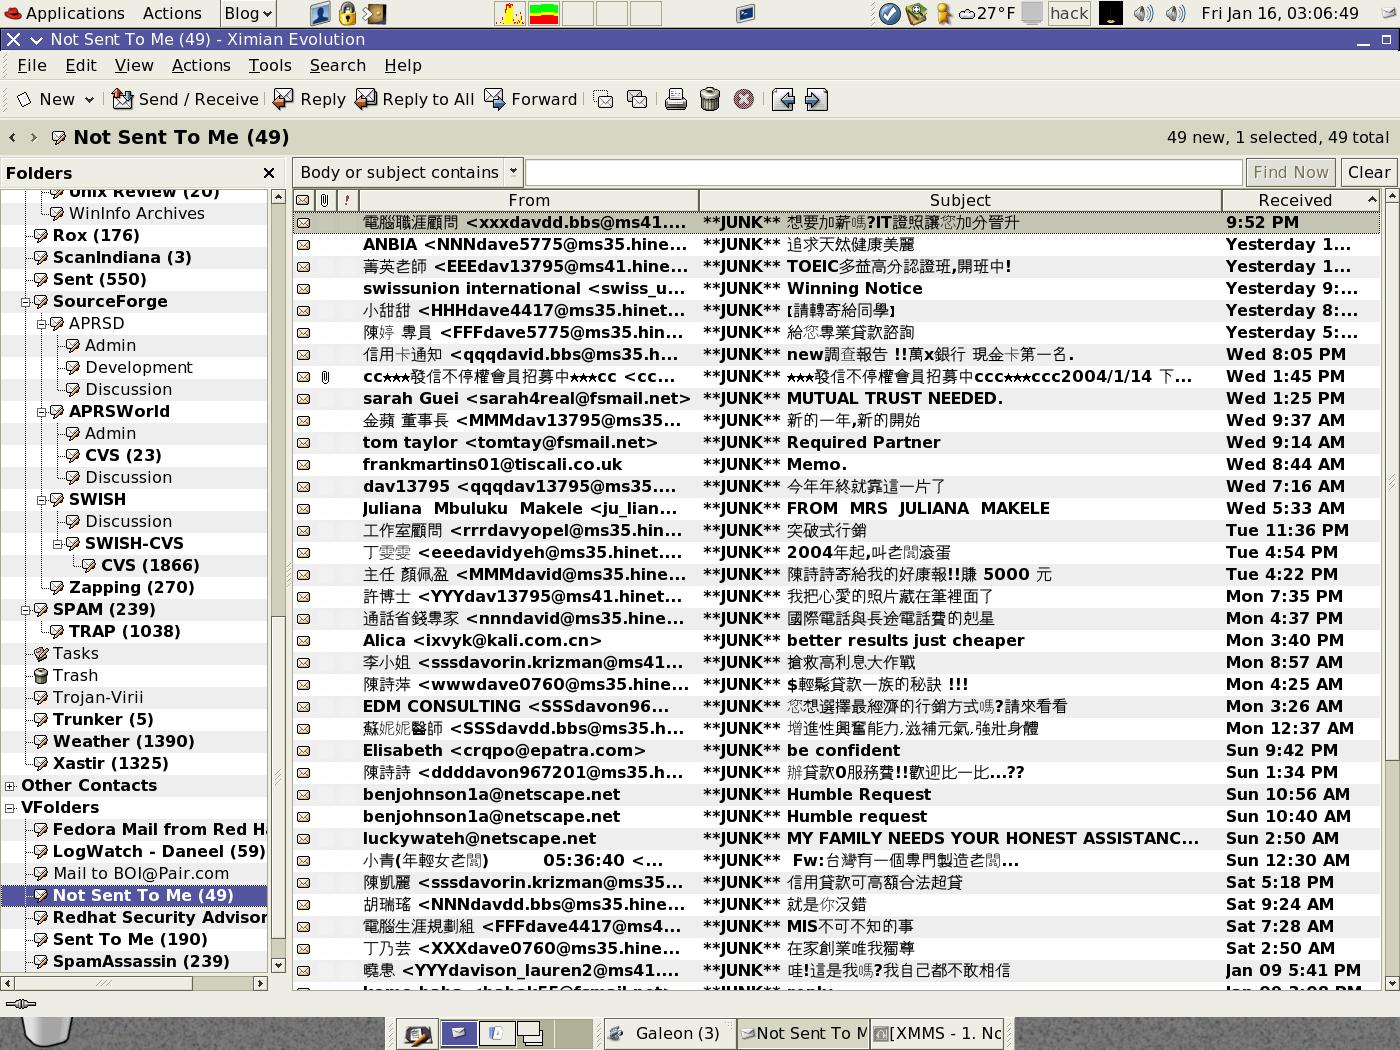Sort messages by the From column header
The height and width of the screenshot is (1050, 1400).
(529, 200)
